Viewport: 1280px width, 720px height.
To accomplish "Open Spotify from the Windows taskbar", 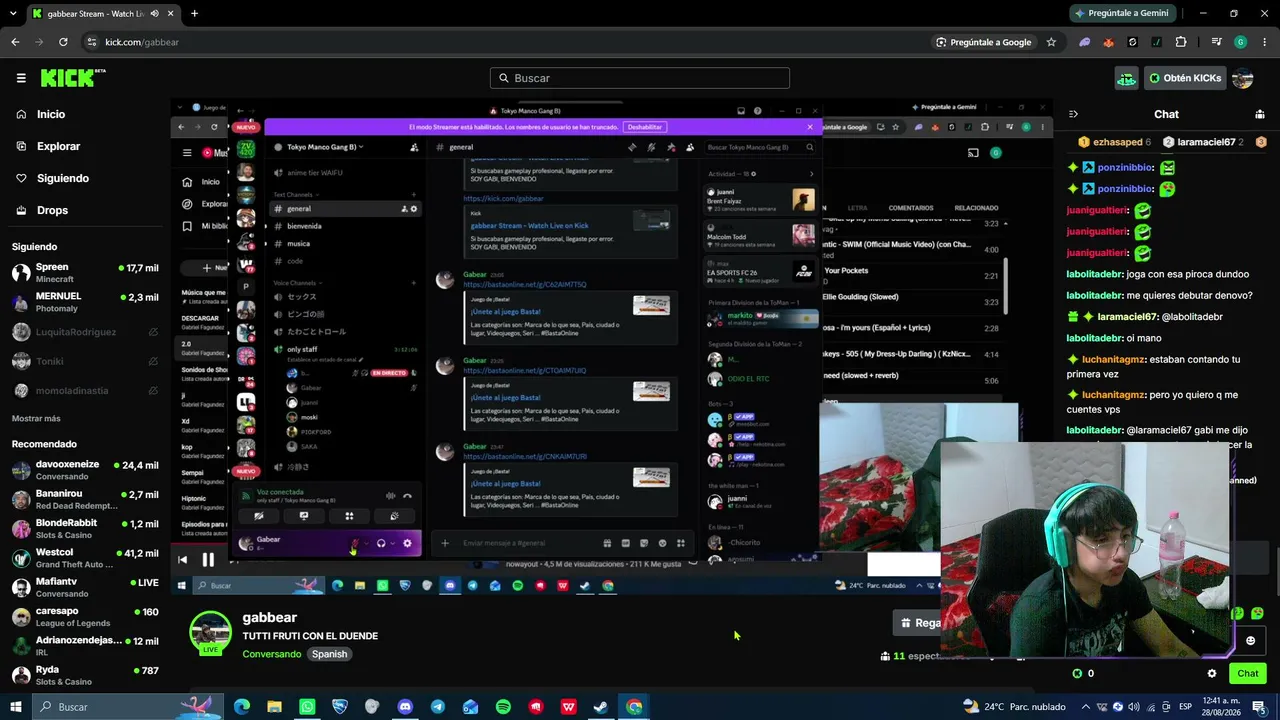I will pyautogui.click(x=503, y=707).
